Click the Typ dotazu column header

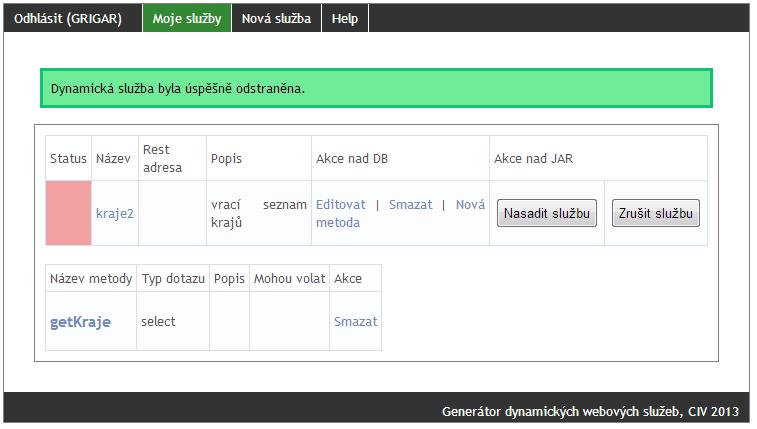pos(173,278)
